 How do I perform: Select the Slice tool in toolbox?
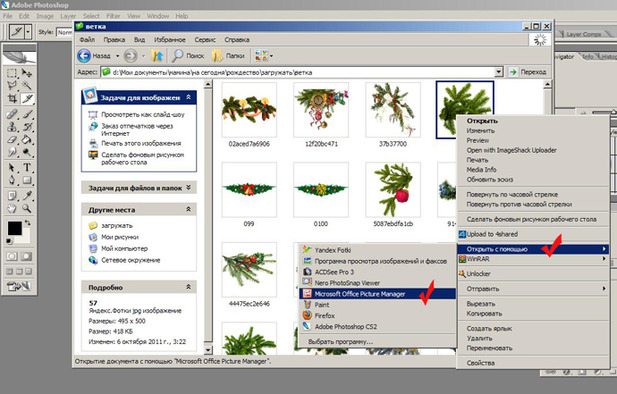[x=27, y=99]
